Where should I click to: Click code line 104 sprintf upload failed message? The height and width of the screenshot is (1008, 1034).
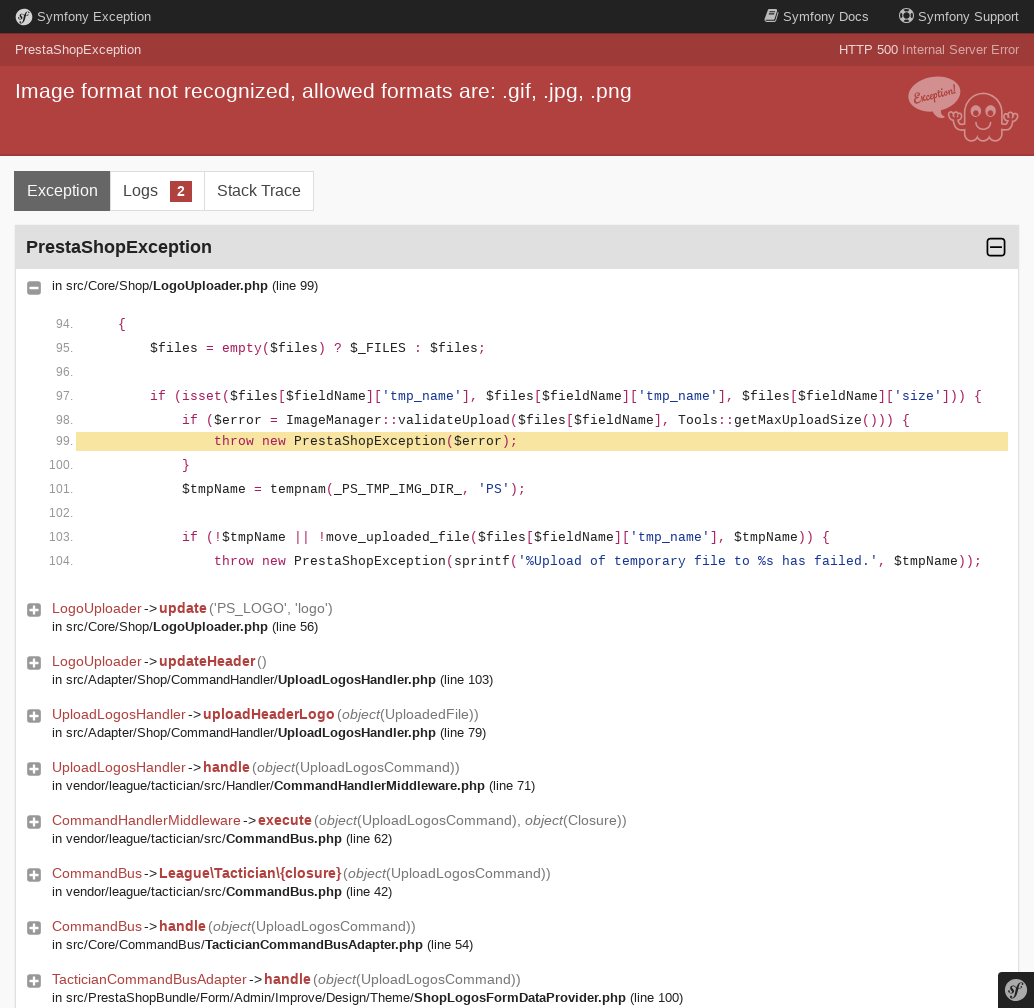(x=597, y=561)
